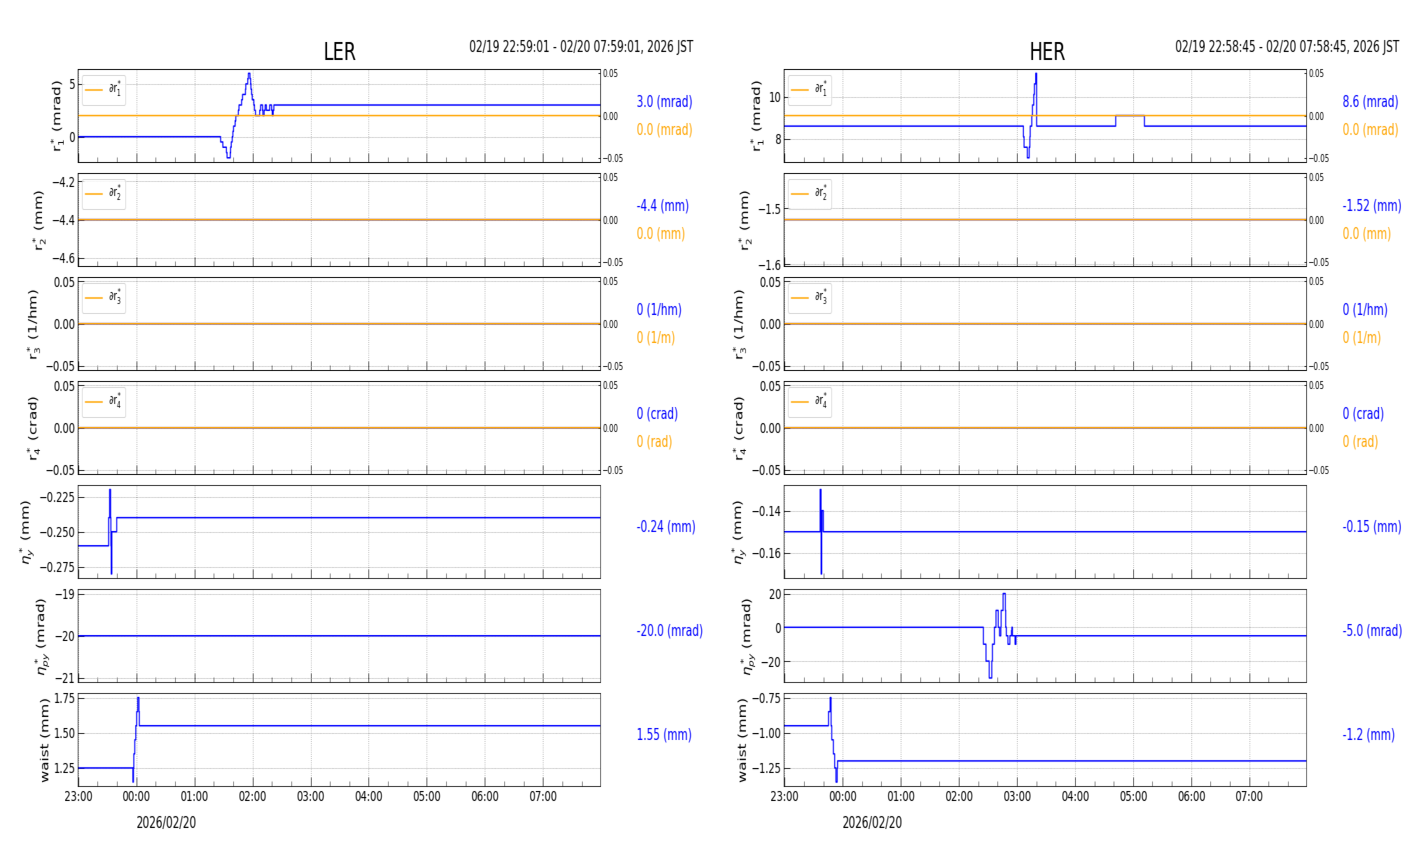Screen dimensions: 1412x864
Task: Click the LER panel title
Action: [x=339, y=52]
